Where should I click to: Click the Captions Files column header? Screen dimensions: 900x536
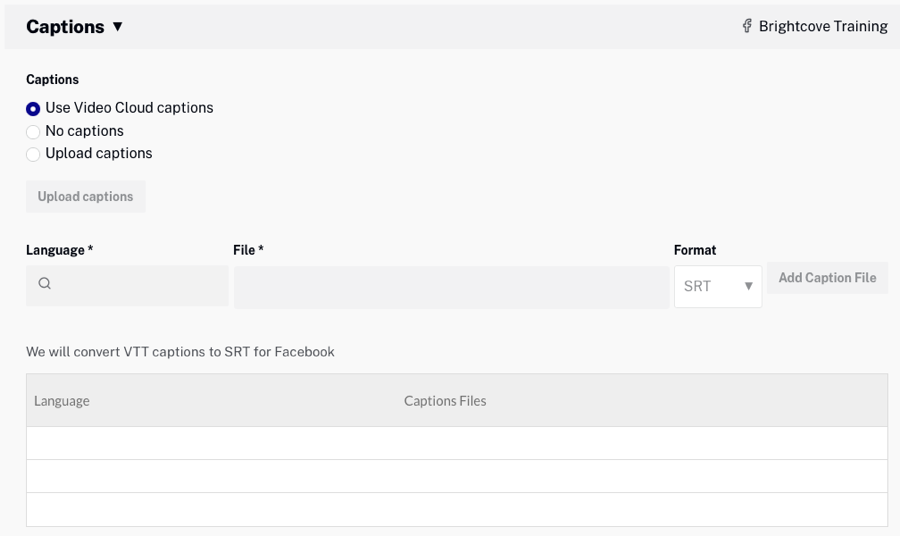point(445,401)
